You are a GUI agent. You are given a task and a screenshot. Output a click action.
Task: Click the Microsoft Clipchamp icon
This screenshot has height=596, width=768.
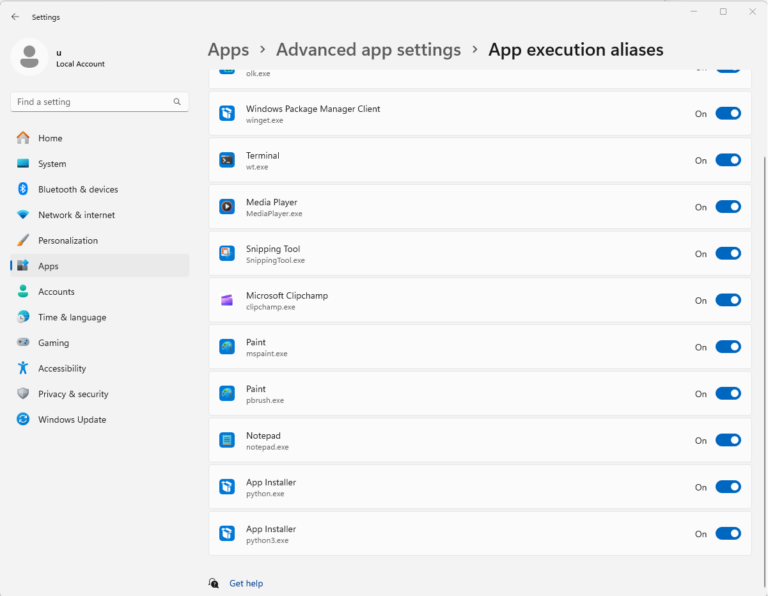click(227, 300)
